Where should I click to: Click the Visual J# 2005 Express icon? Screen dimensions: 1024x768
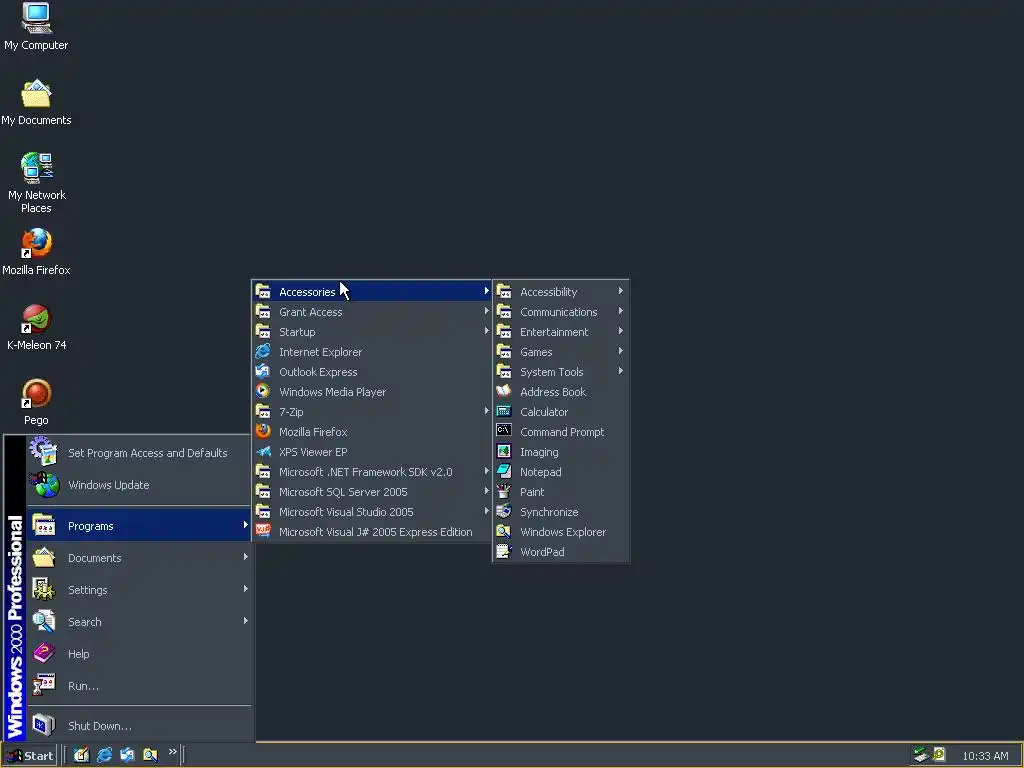[263, 532]
